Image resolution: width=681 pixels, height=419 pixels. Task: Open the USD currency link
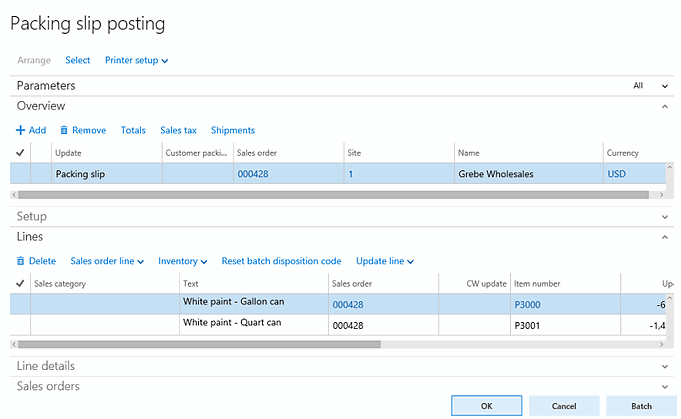616,174
